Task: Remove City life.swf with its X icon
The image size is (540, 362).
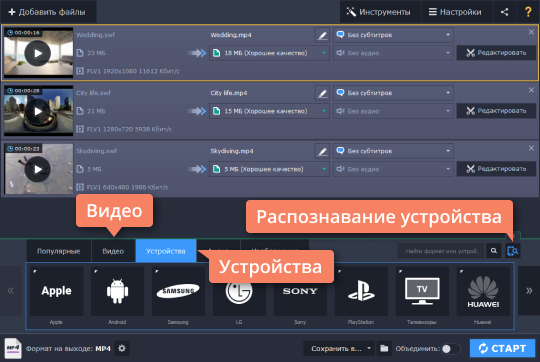Action: 531,90
